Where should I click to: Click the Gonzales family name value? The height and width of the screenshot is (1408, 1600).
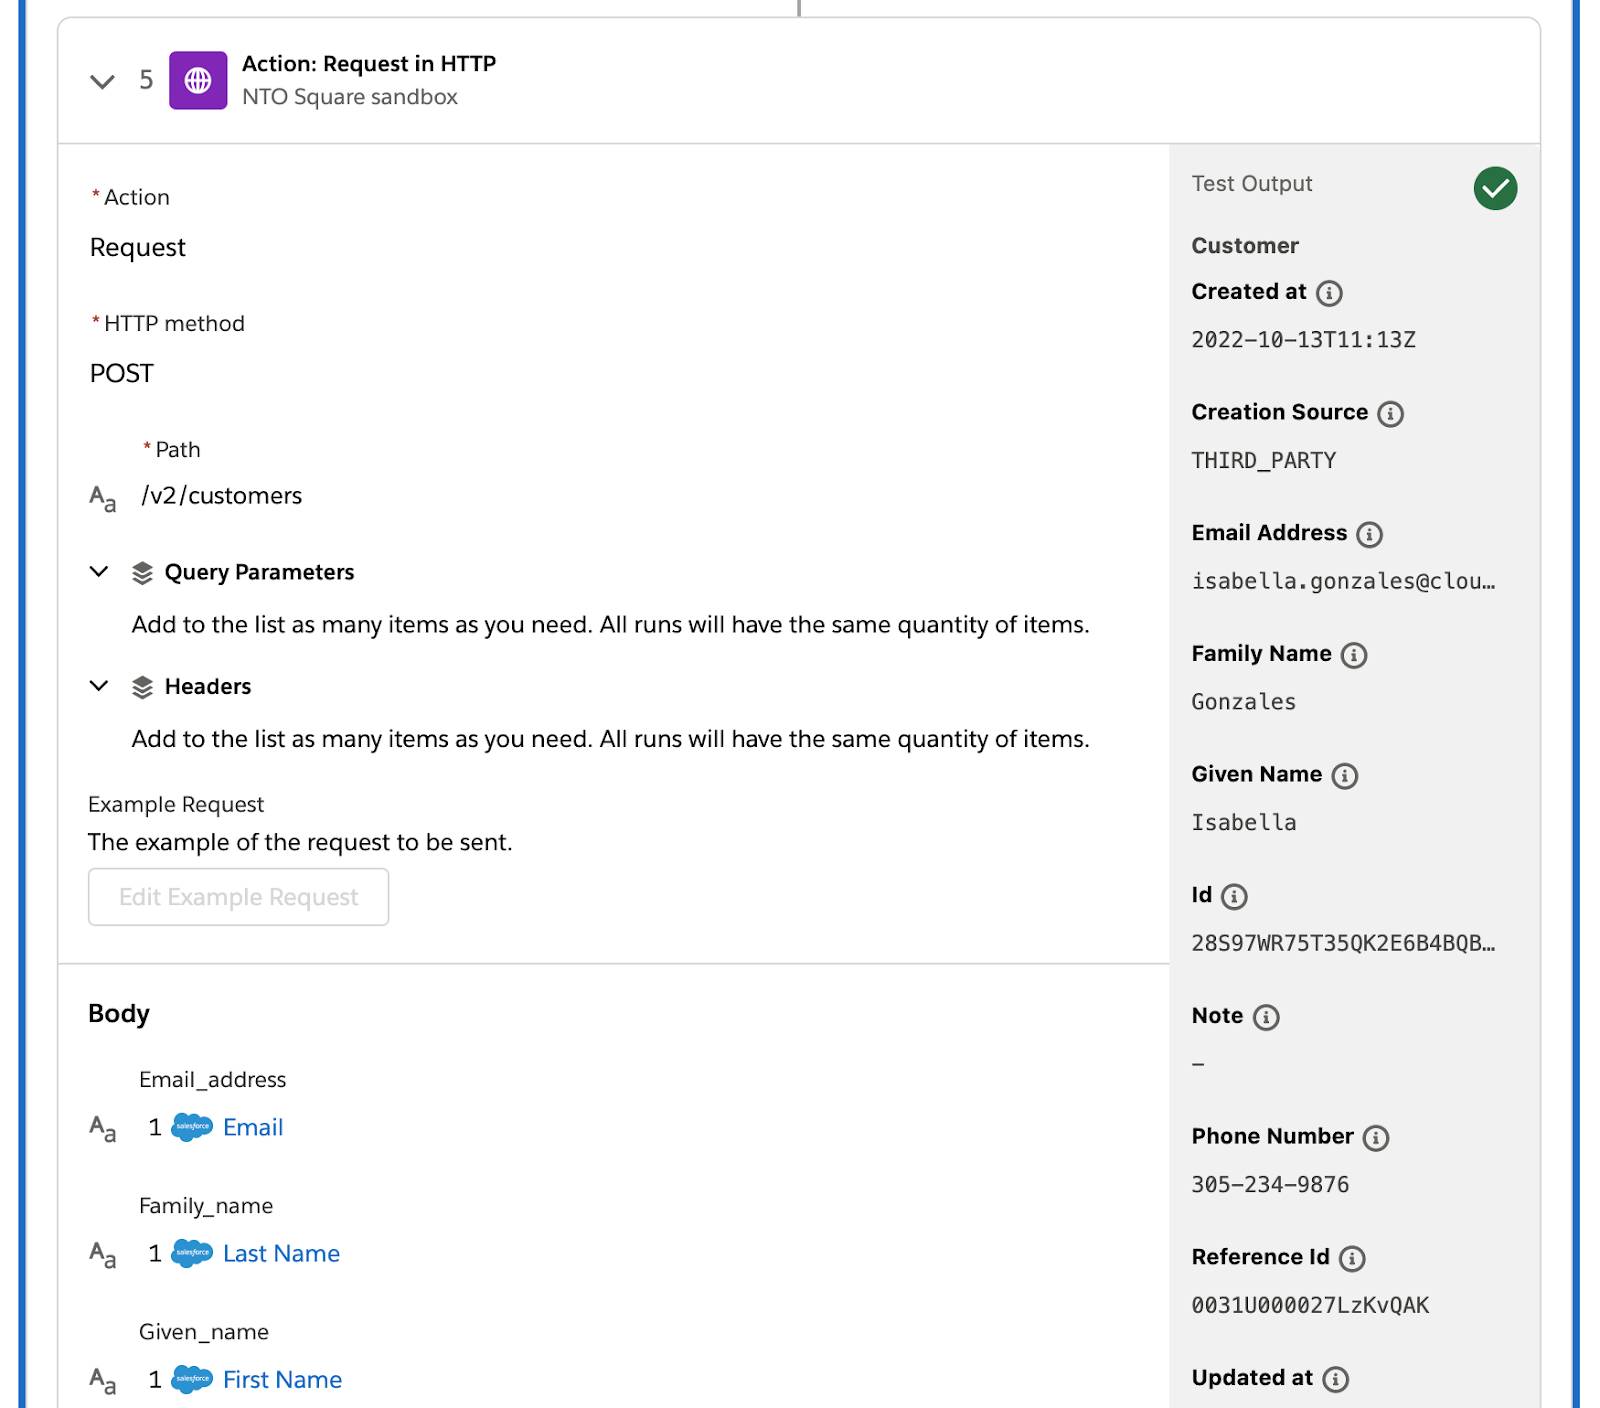pyautogui.click(x=1243, y=702)
